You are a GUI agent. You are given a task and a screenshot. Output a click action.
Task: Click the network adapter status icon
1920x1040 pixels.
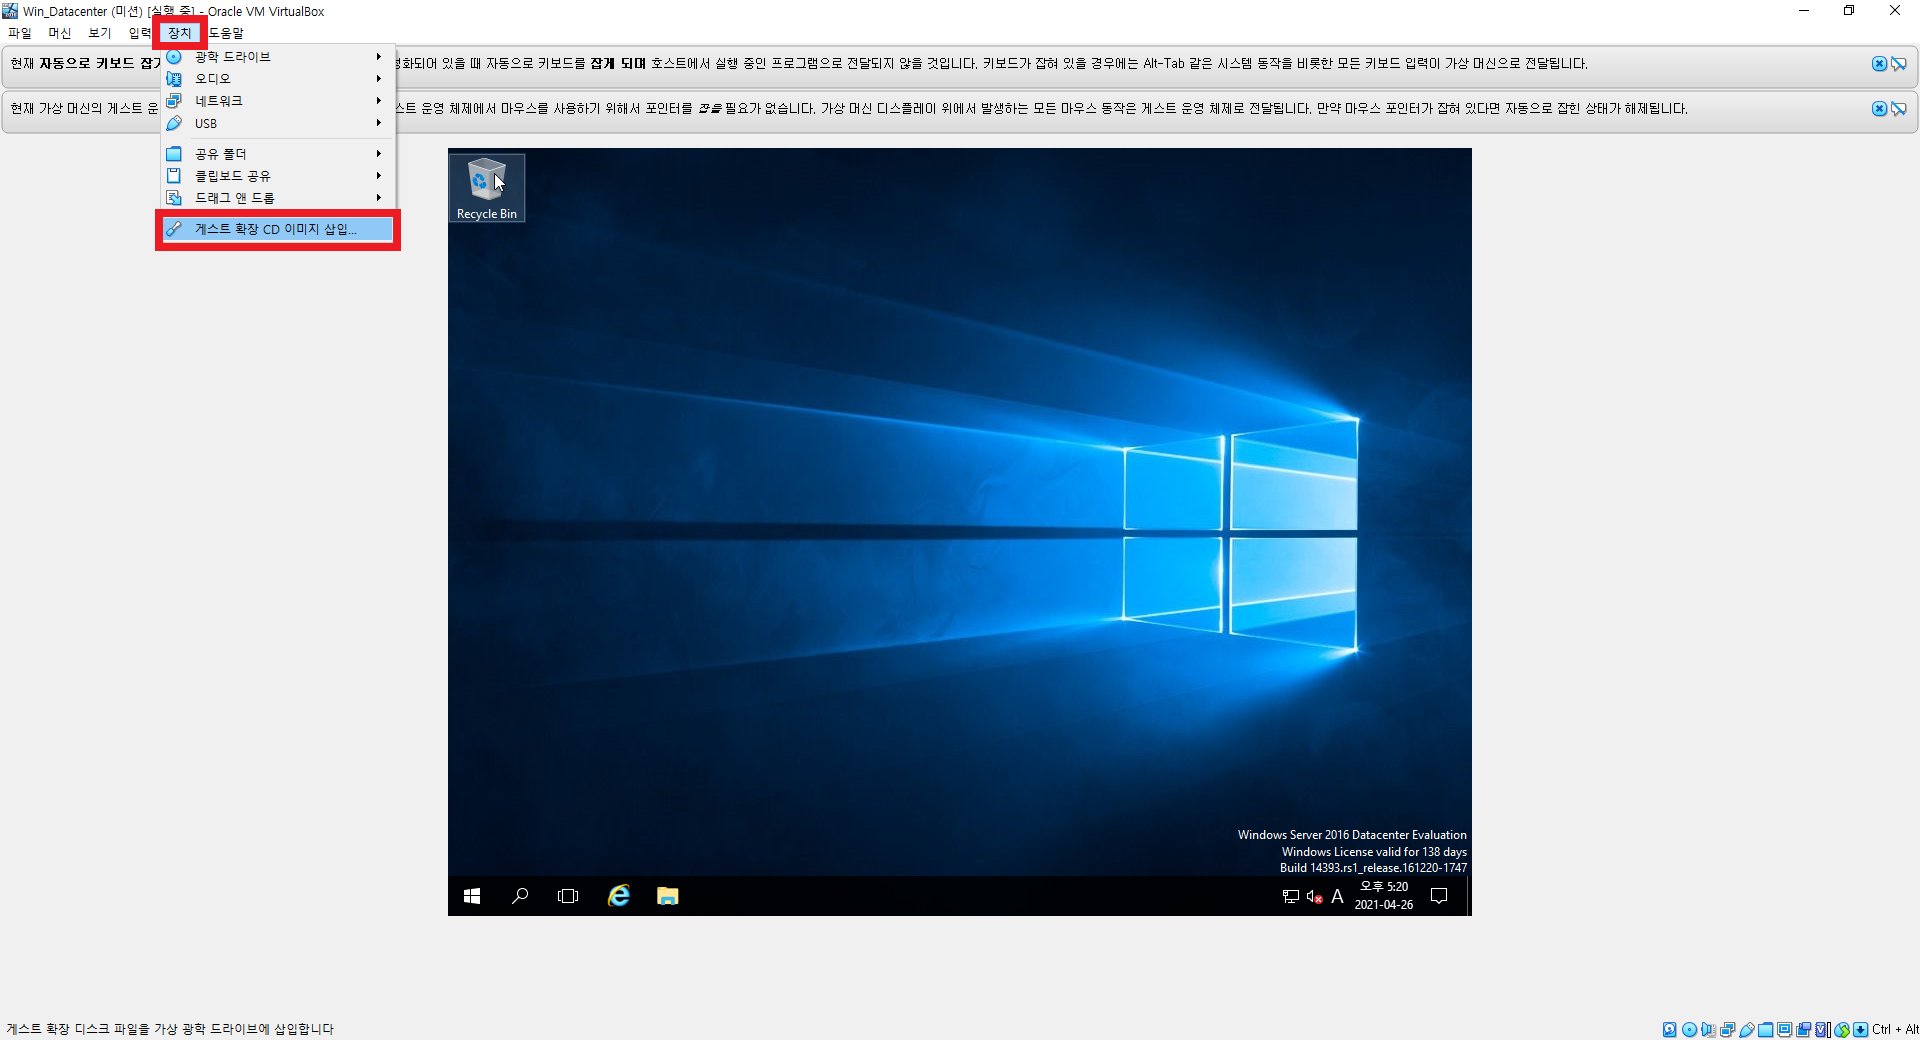(1727, 1029)
